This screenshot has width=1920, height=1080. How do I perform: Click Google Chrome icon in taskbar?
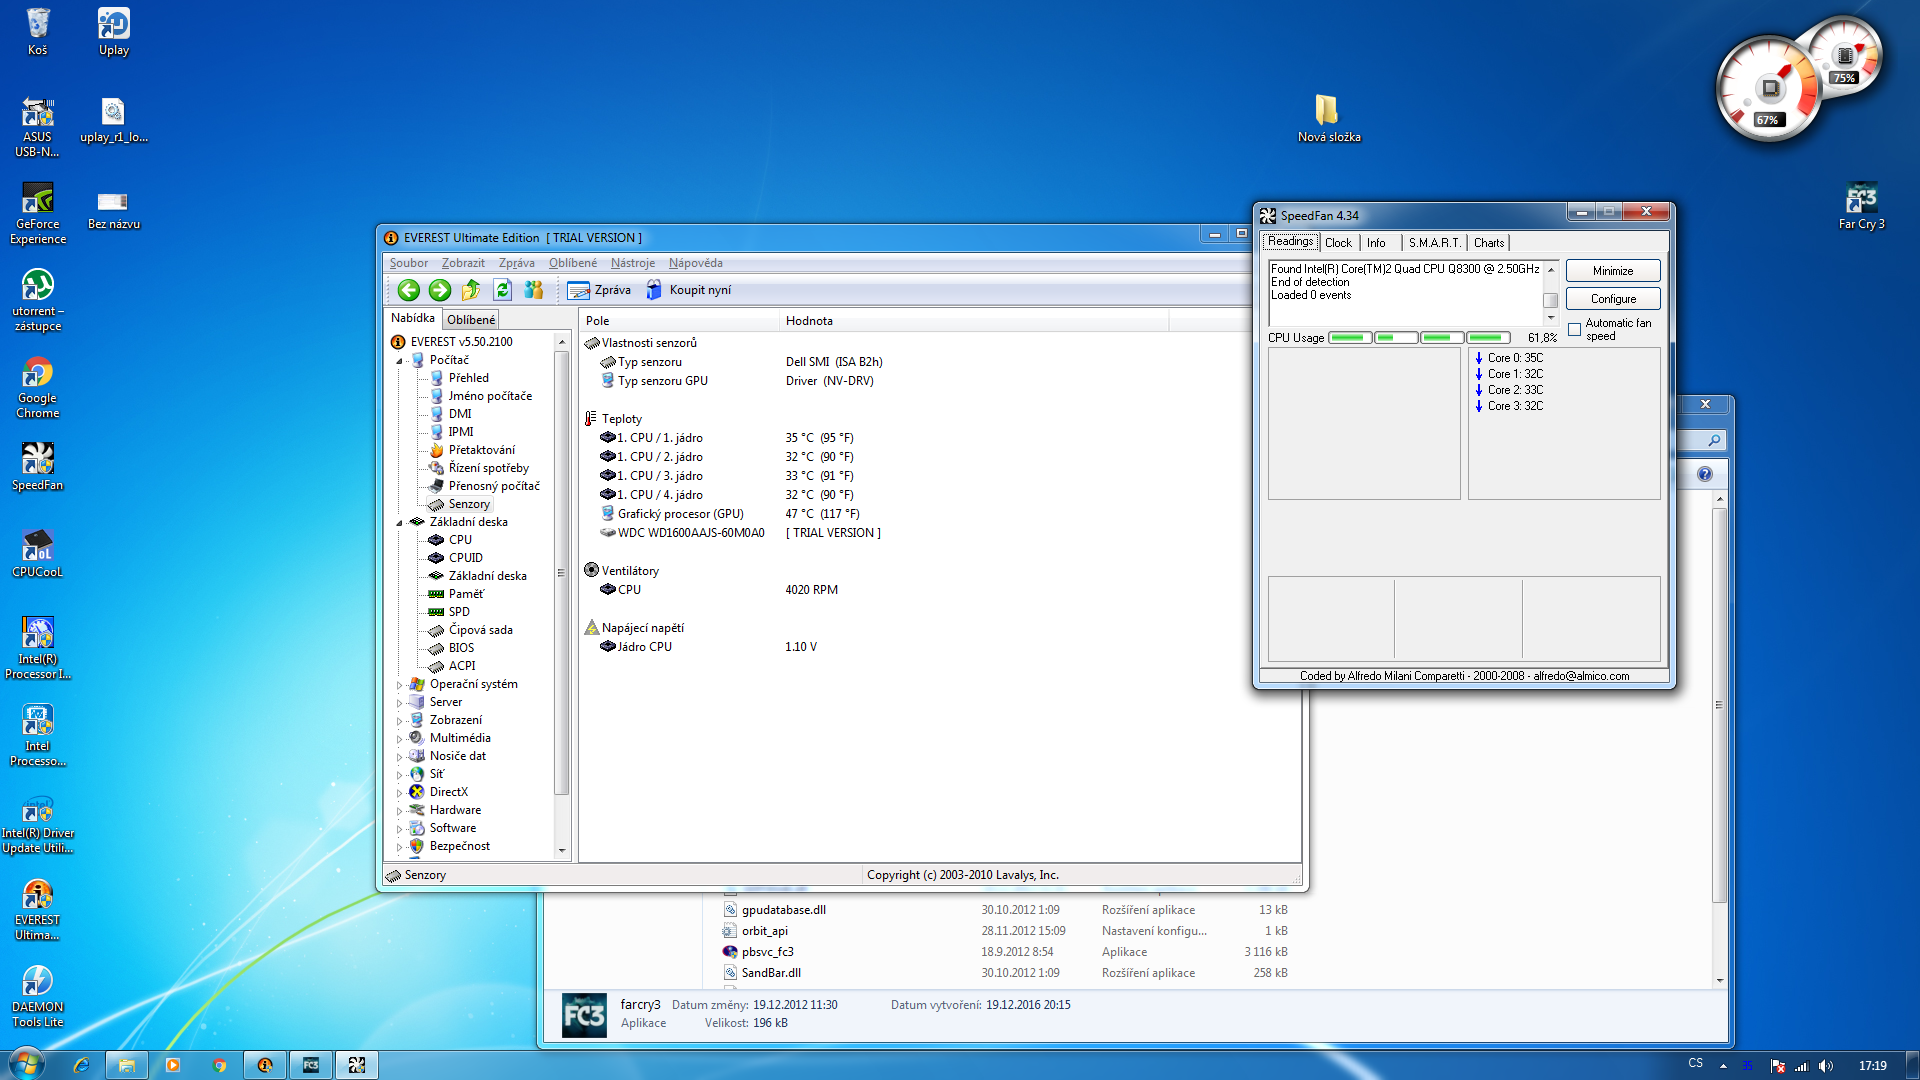pos(219,1065)
